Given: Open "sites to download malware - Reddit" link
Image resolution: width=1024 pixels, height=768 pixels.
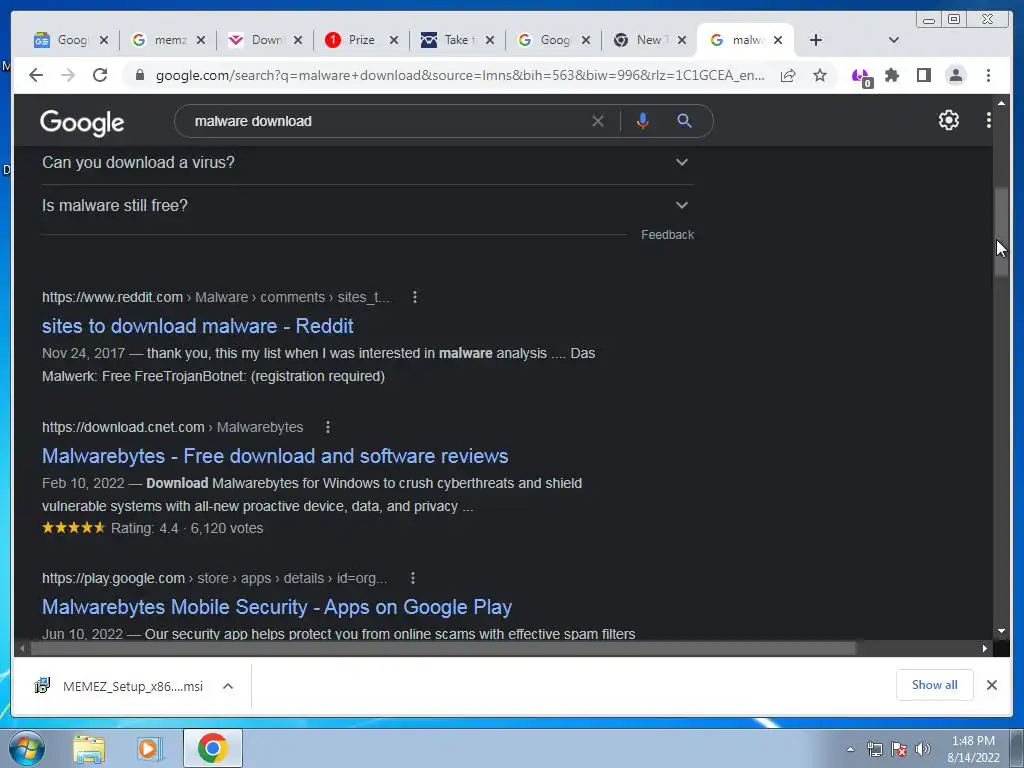Looking at the screenshot, I should point(197,326).
